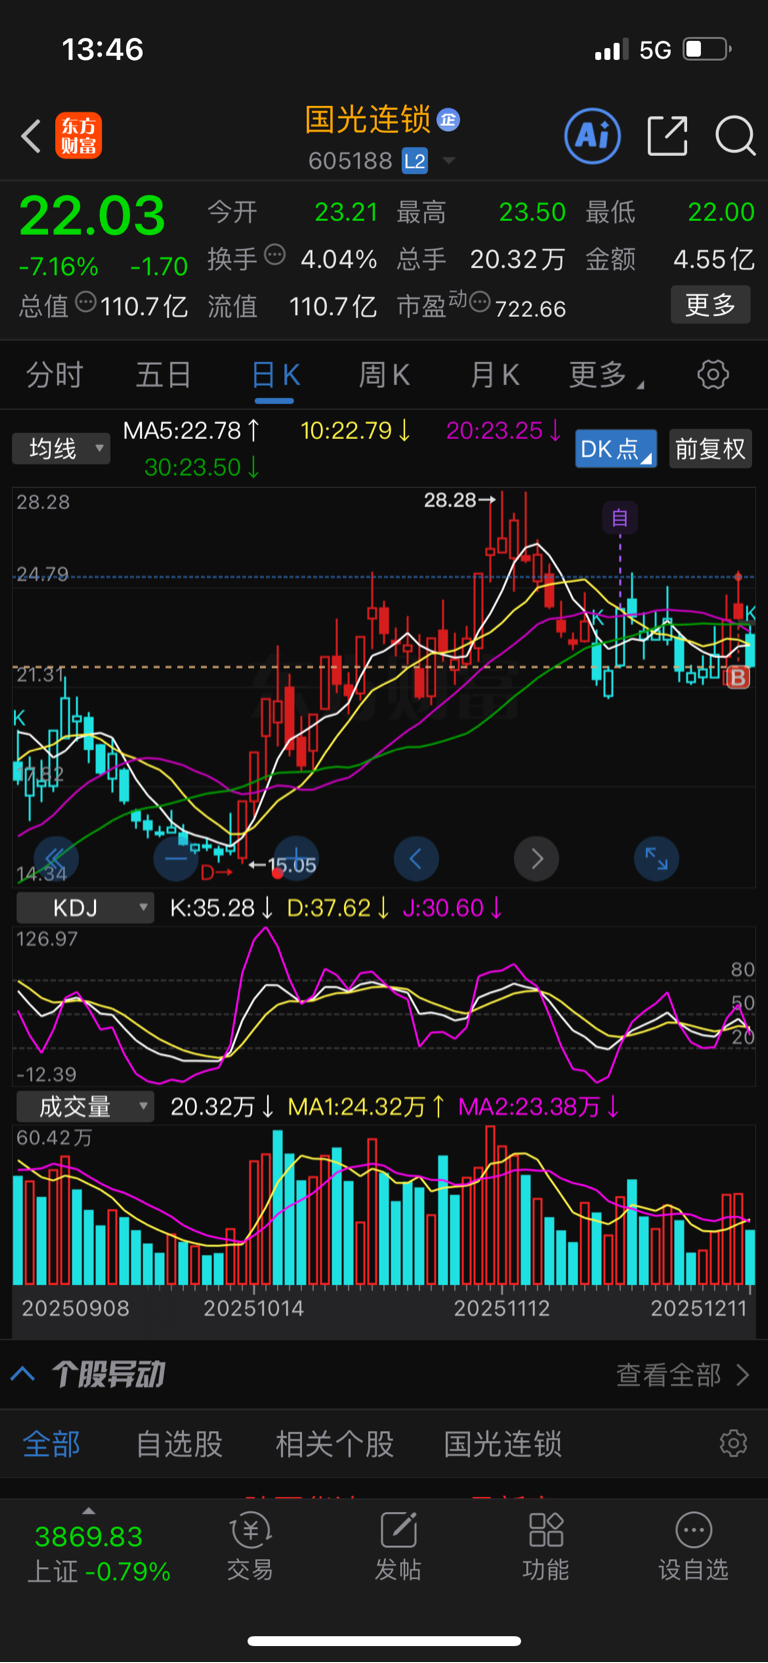Open the 更多 chart period dropdown
The width and height of the screenshot is (768, 1663).
tap(606, 376)
